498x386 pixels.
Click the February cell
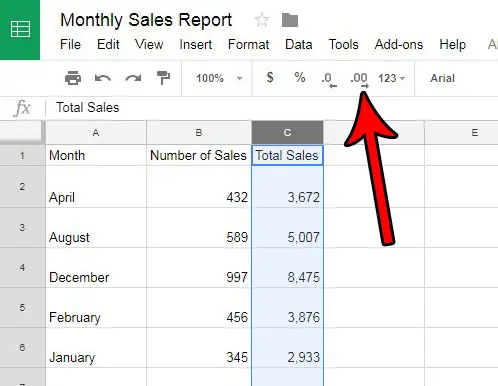[96, 308]
